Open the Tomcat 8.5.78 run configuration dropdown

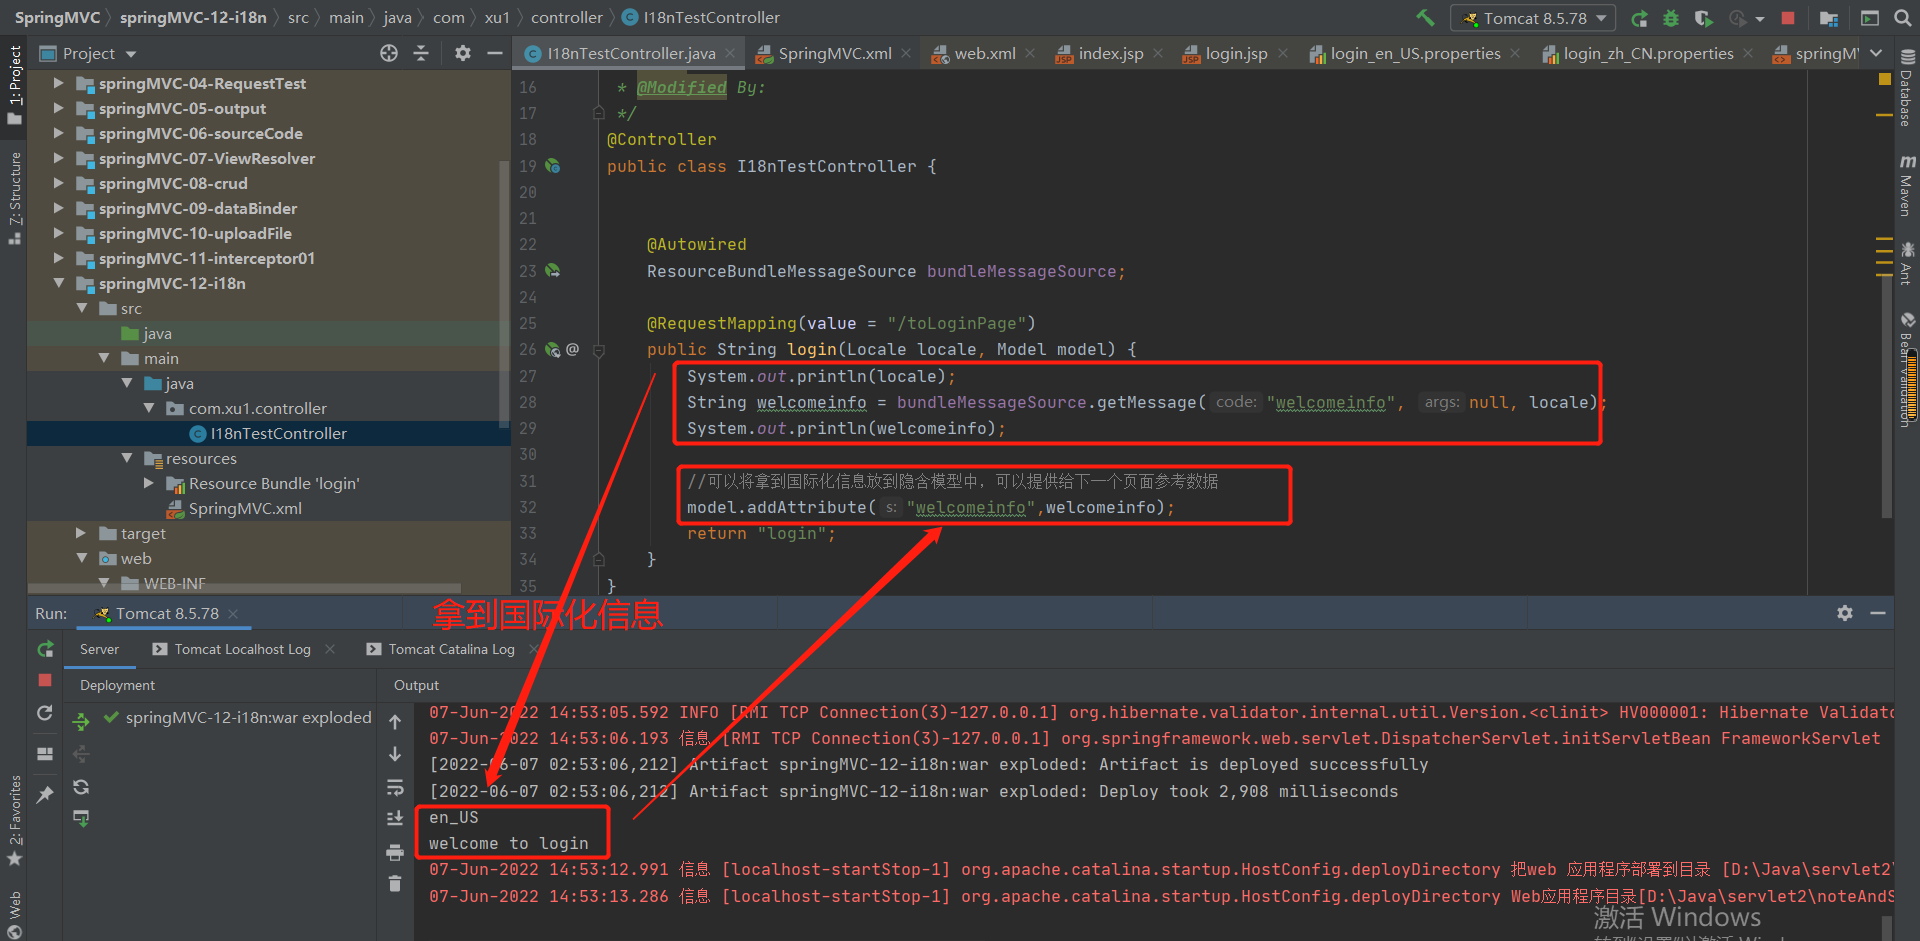[1534, 18]
